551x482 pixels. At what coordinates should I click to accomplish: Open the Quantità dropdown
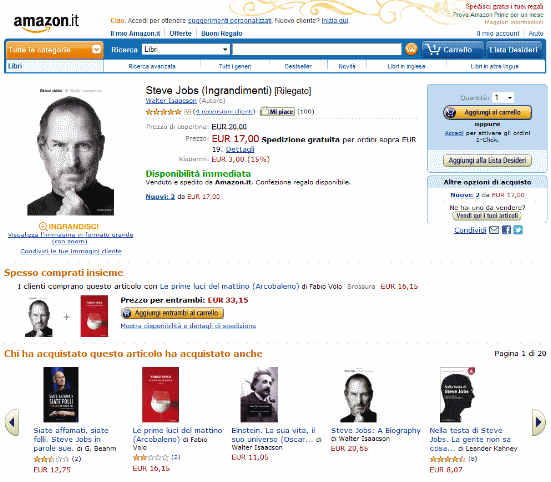503,97
